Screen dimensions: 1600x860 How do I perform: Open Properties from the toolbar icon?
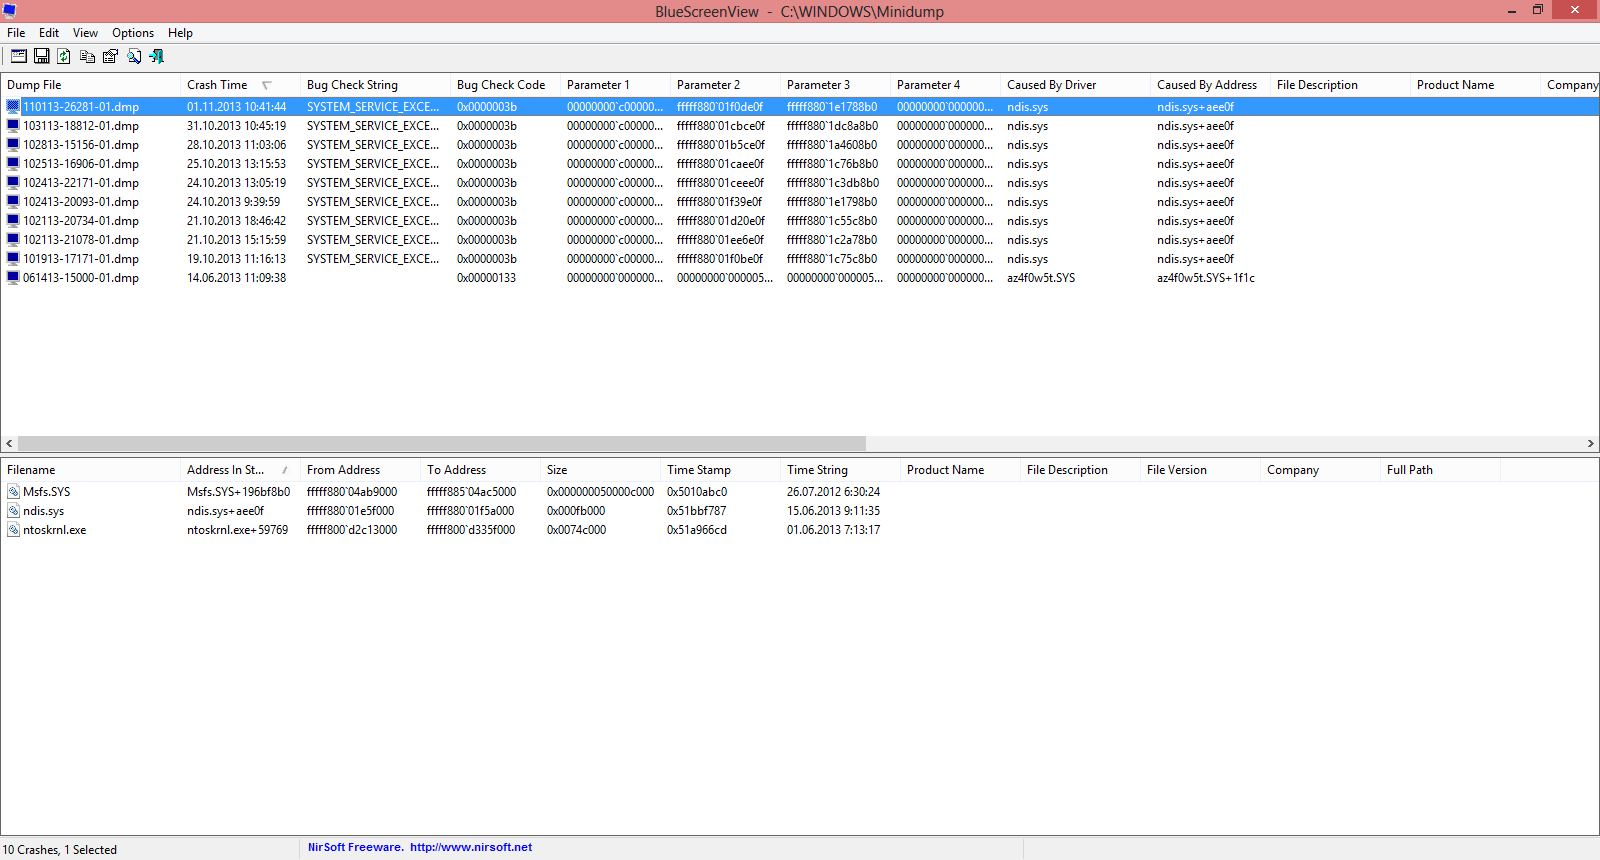(110, 56)
